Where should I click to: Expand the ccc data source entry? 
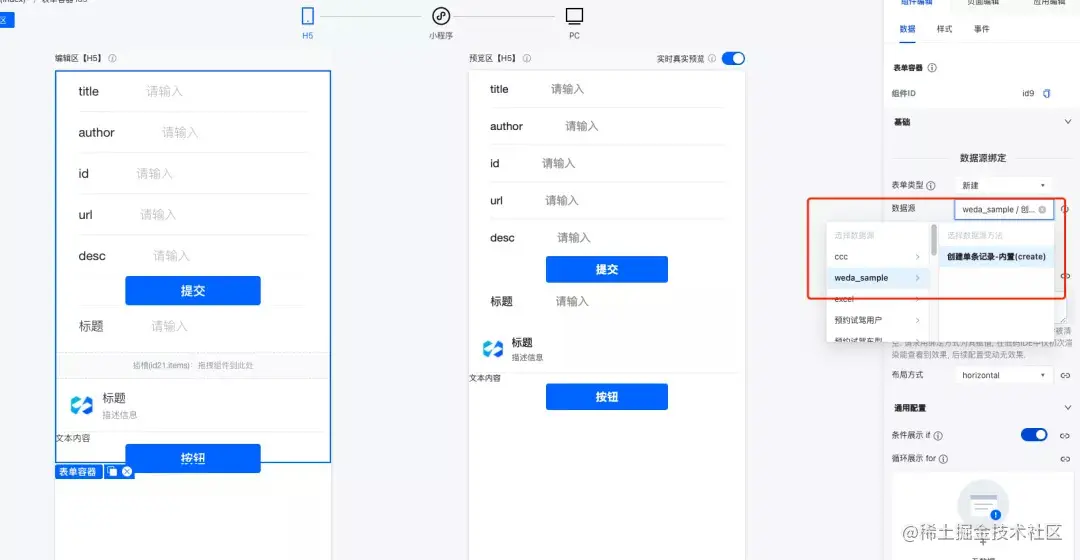click(x=878, y=256)
